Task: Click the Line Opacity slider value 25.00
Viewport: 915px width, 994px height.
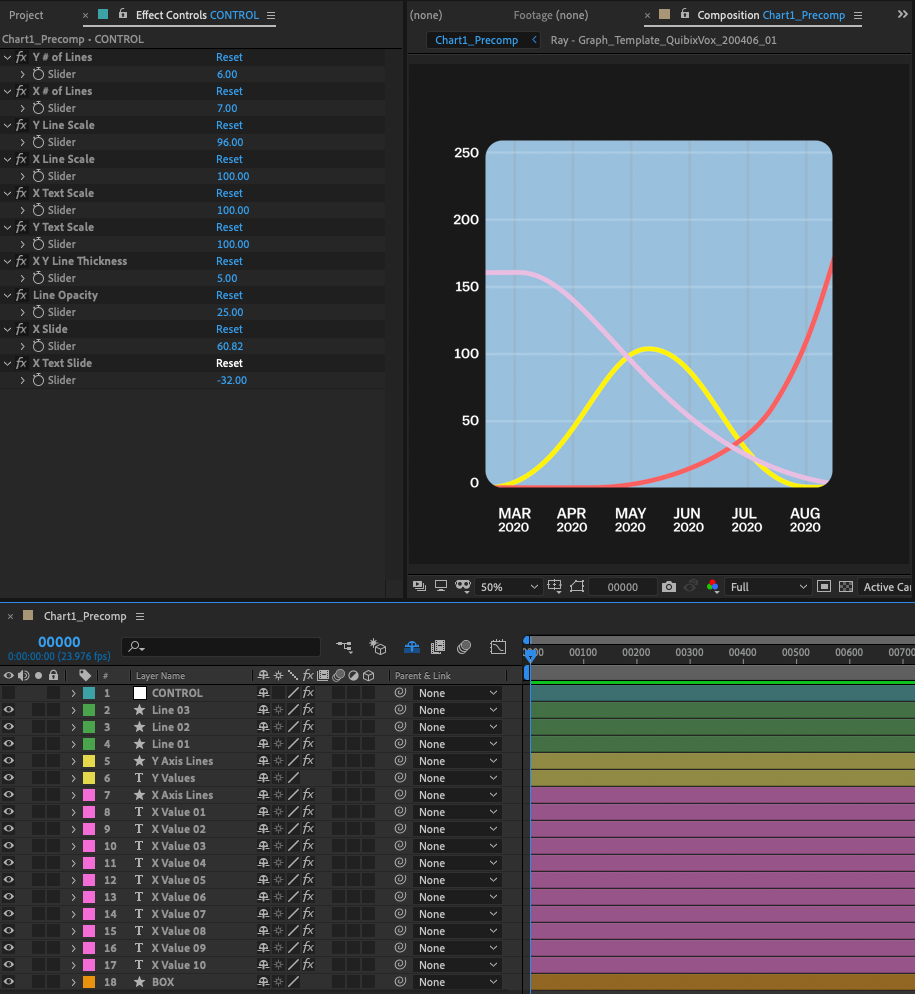Action: pos(229,312)
